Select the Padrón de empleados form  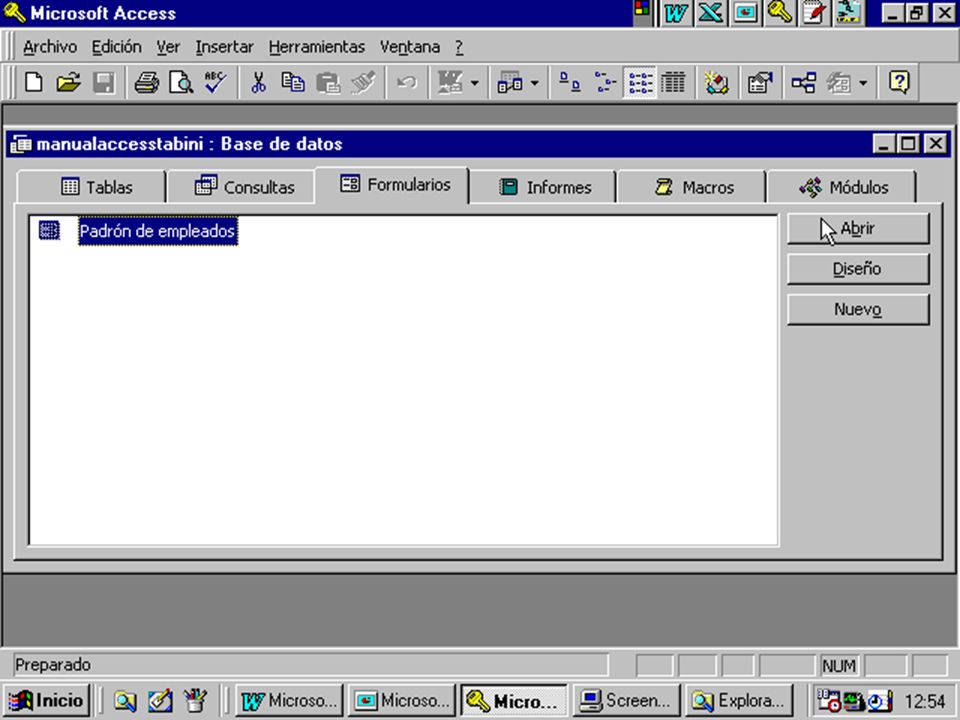[157, 231]
